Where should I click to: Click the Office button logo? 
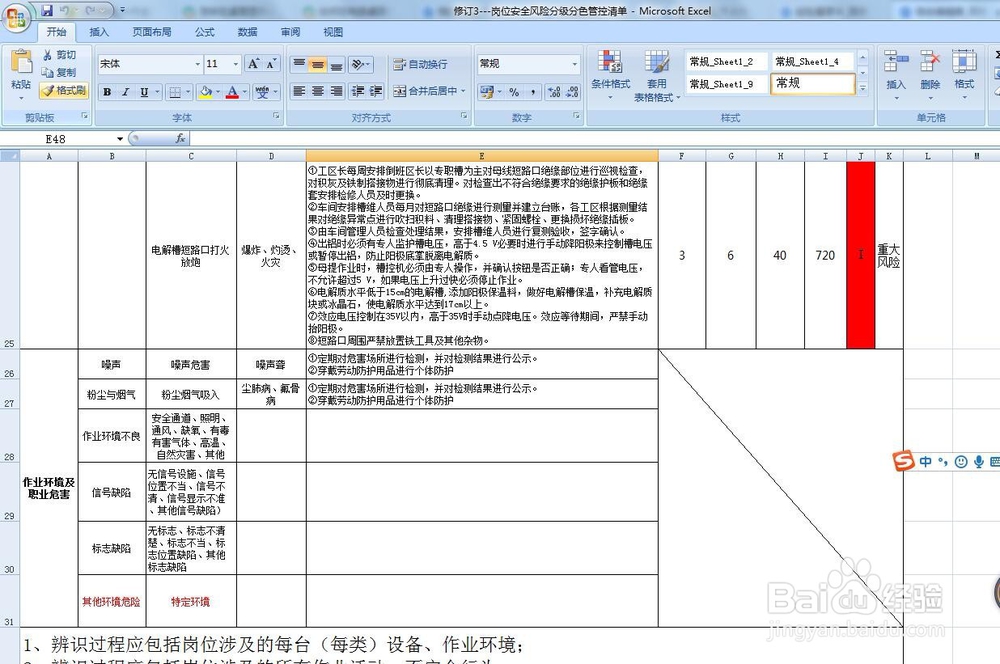click(17, 17)
